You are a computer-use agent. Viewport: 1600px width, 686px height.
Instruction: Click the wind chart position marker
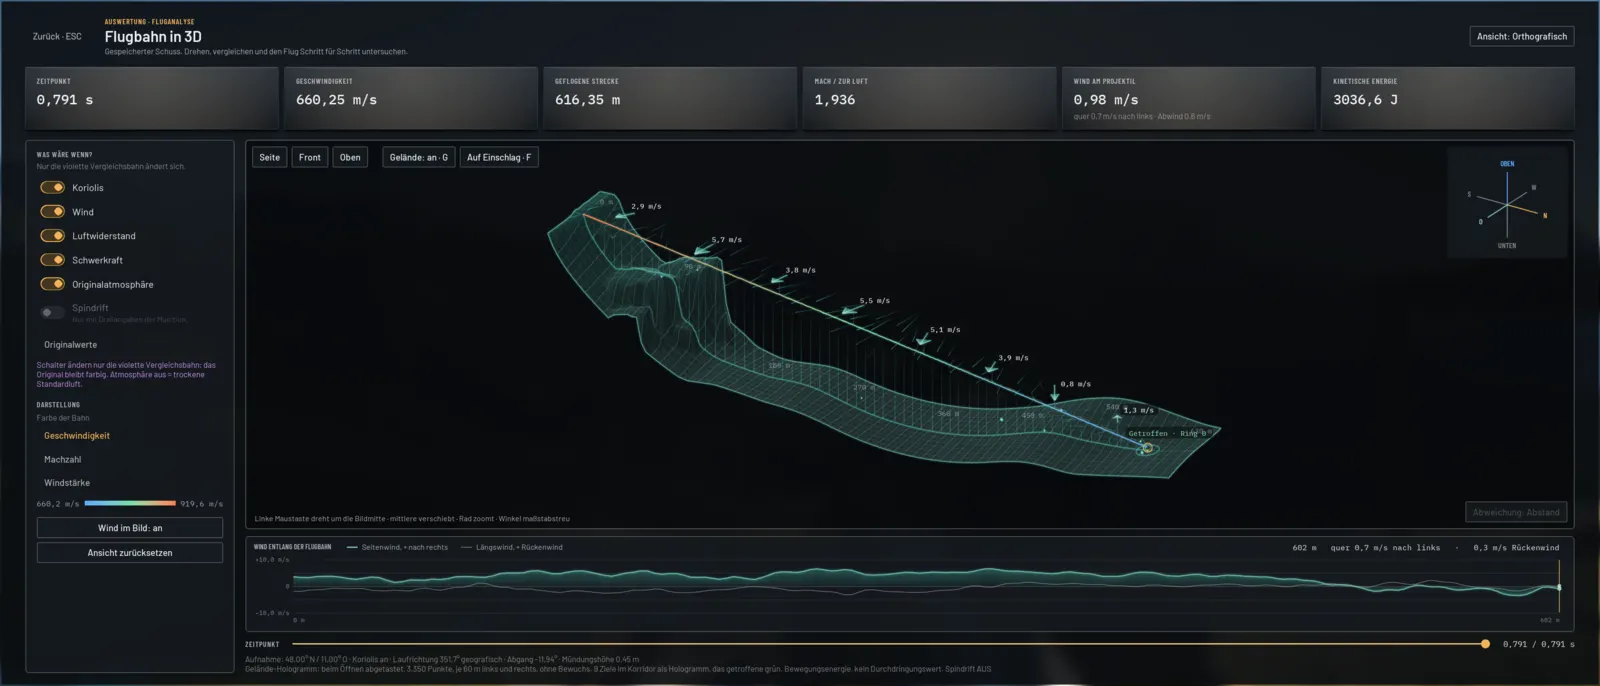pos(1559,587)
